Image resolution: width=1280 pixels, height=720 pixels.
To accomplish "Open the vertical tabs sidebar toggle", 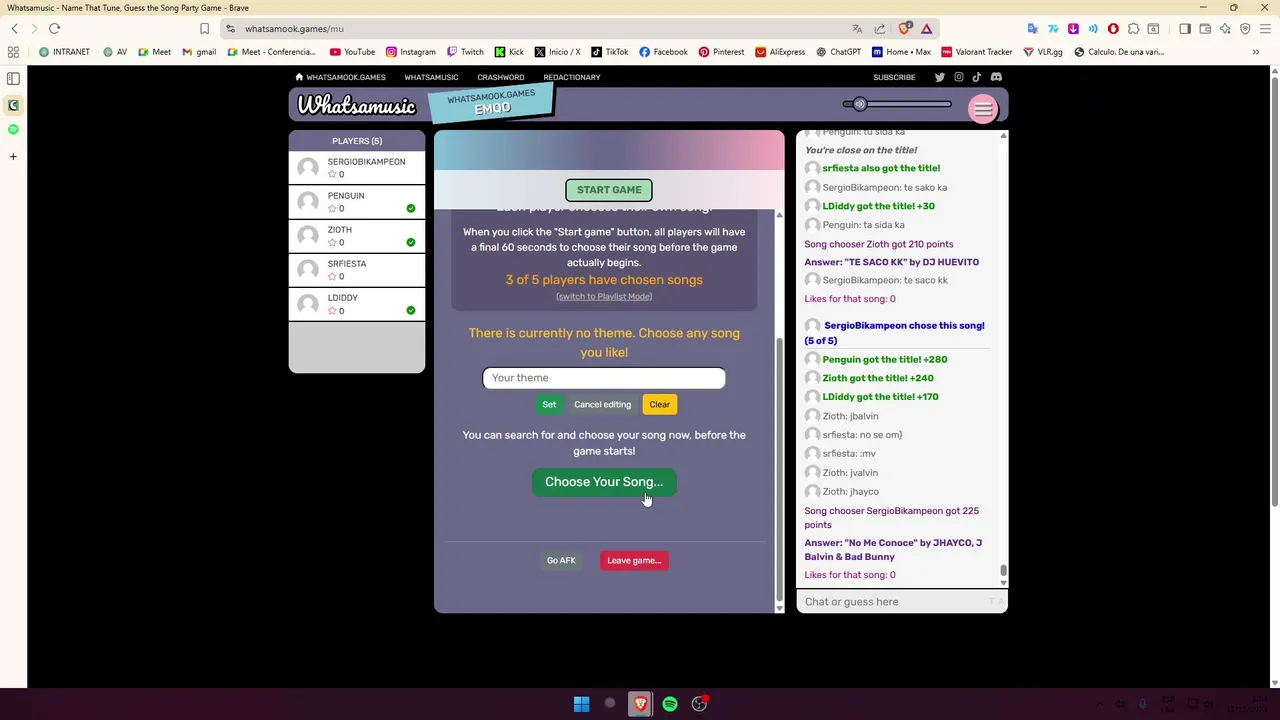I will pyautogui.click(x=13, y=78).
